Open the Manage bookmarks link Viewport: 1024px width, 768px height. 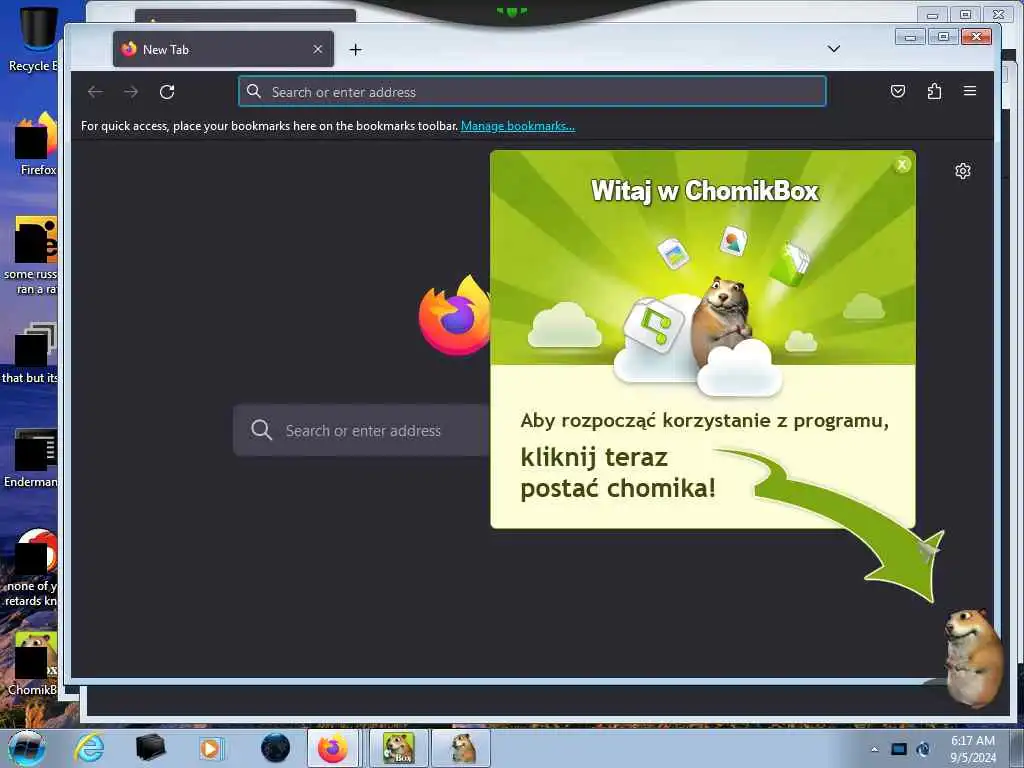(x=518, y=126)
